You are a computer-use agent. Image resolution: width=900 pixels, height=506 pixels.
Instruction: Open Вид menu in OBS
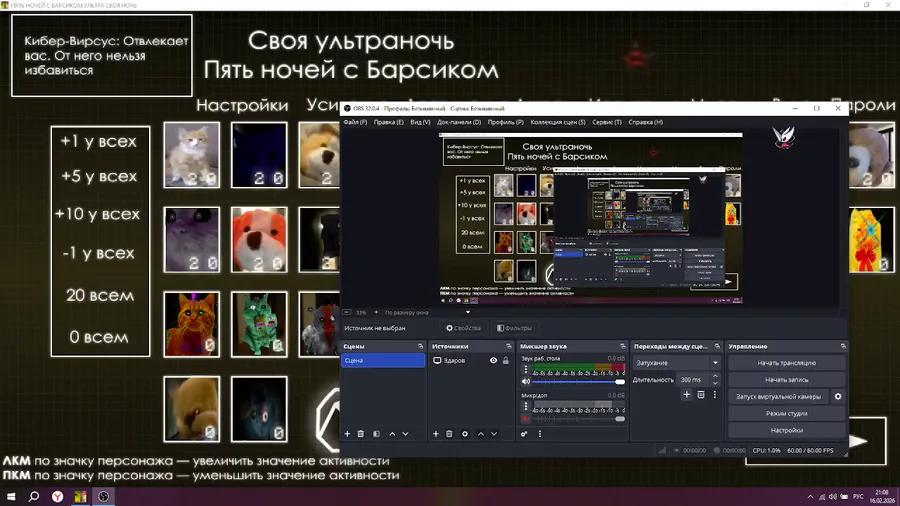(420, 122)
